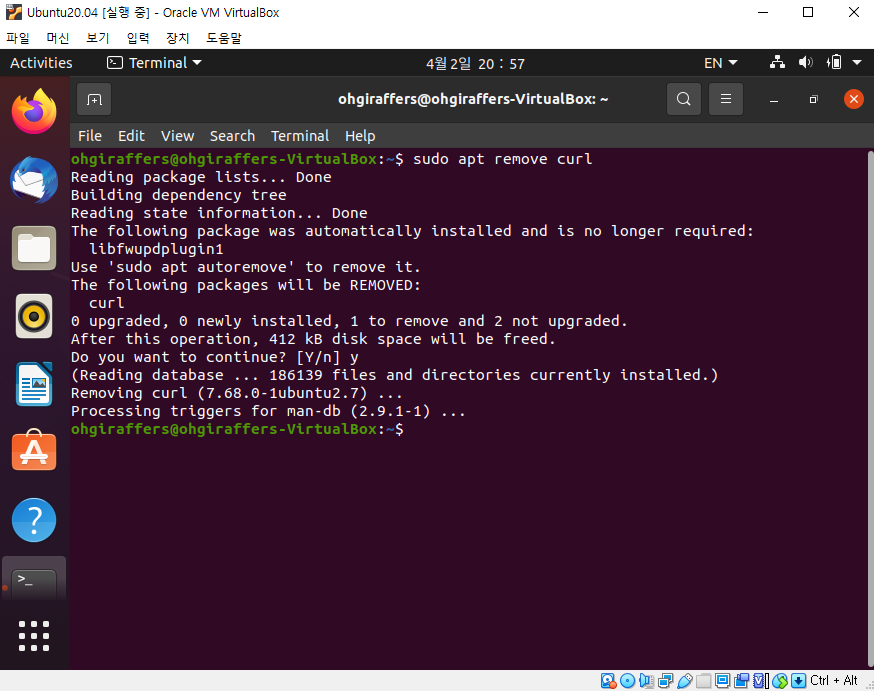Click terminal title ohgiraffers@ohgiraffers-VirtualBox
Image resolution: width=877 pixels, height=691 pixels.
[473, 99]
